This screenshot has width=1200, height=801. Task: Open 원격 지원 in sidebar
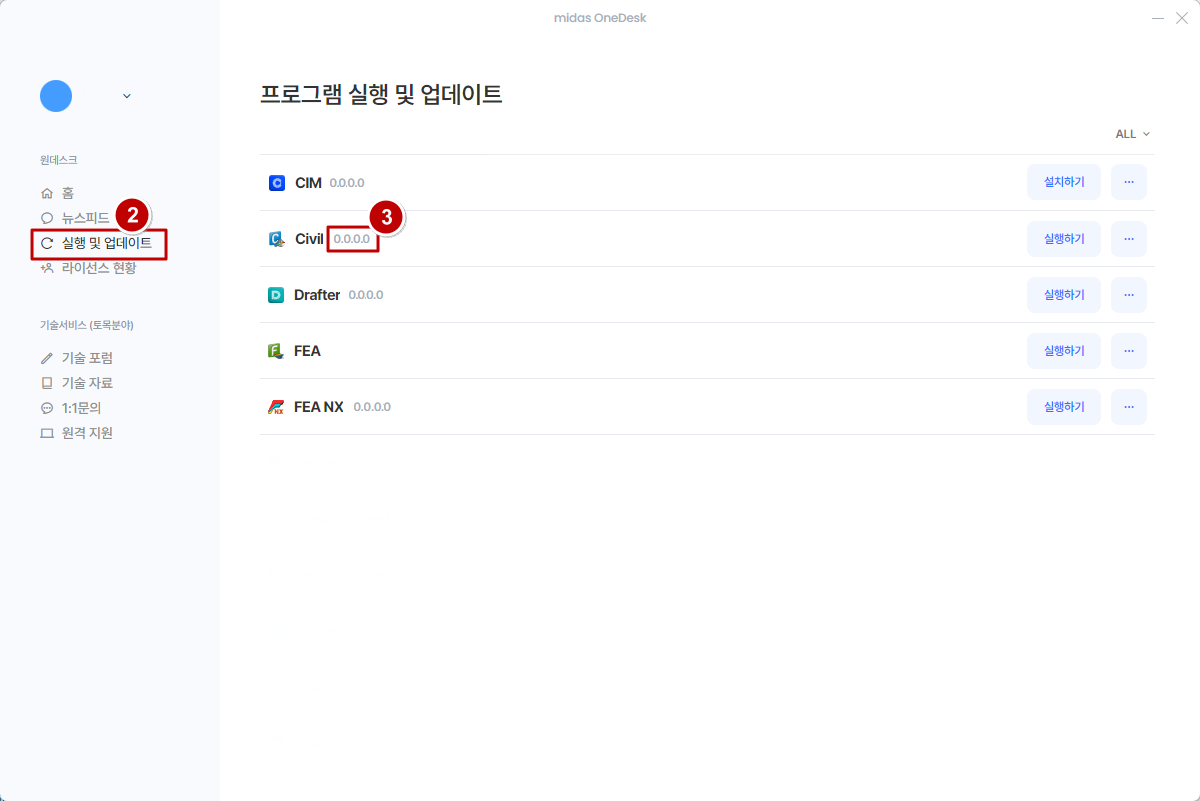click(87, 433)
